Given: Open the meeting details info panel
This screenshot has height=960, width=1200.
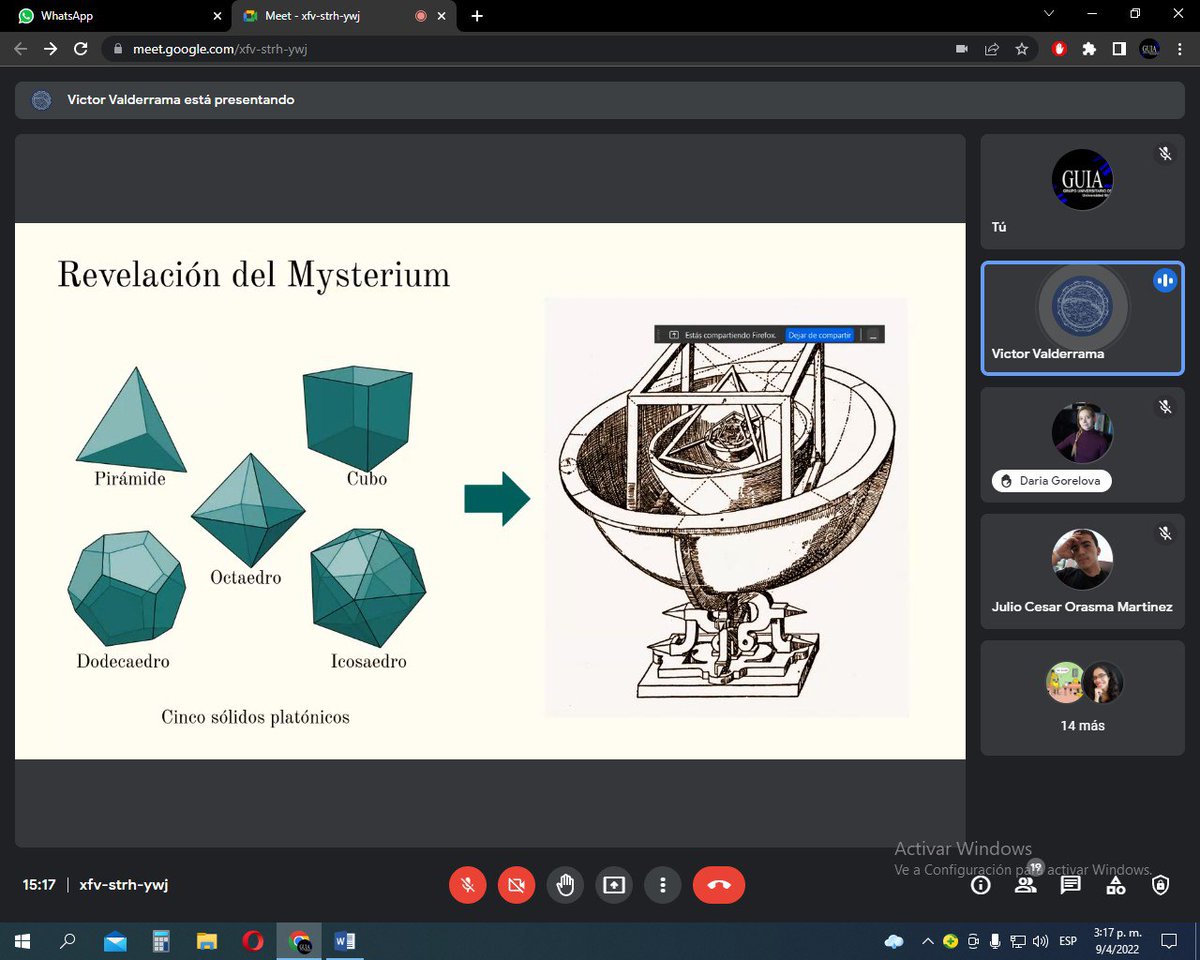Looking at the screenshot, I should 980,885.
